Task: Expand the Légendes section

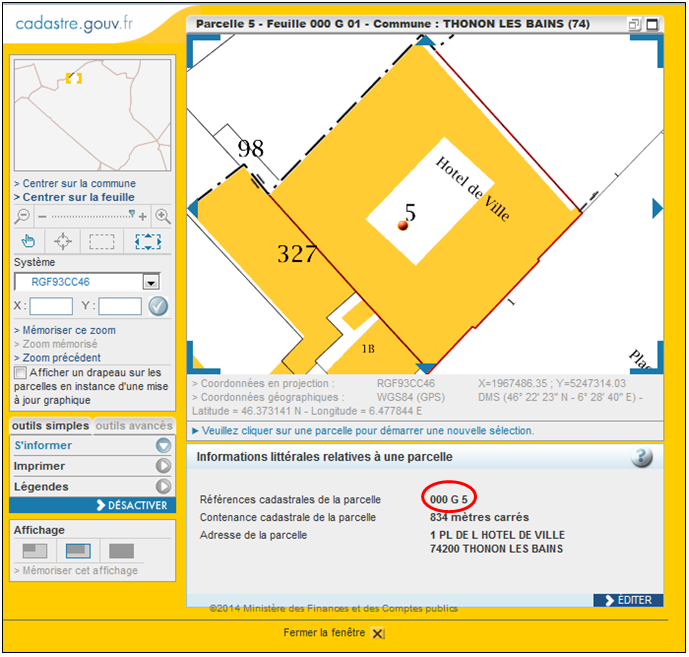Action: tap(163, 487)
